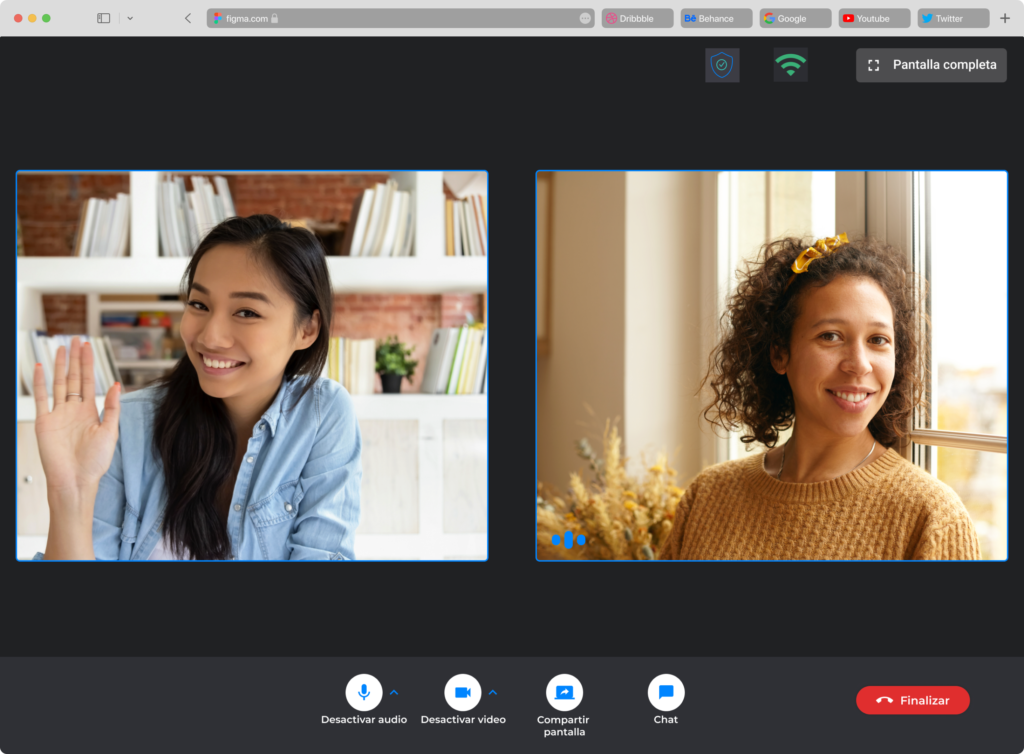Screen dimensions: 1024x754
Task: Expand video options chevron next to camera
Action: click(493, 692)
